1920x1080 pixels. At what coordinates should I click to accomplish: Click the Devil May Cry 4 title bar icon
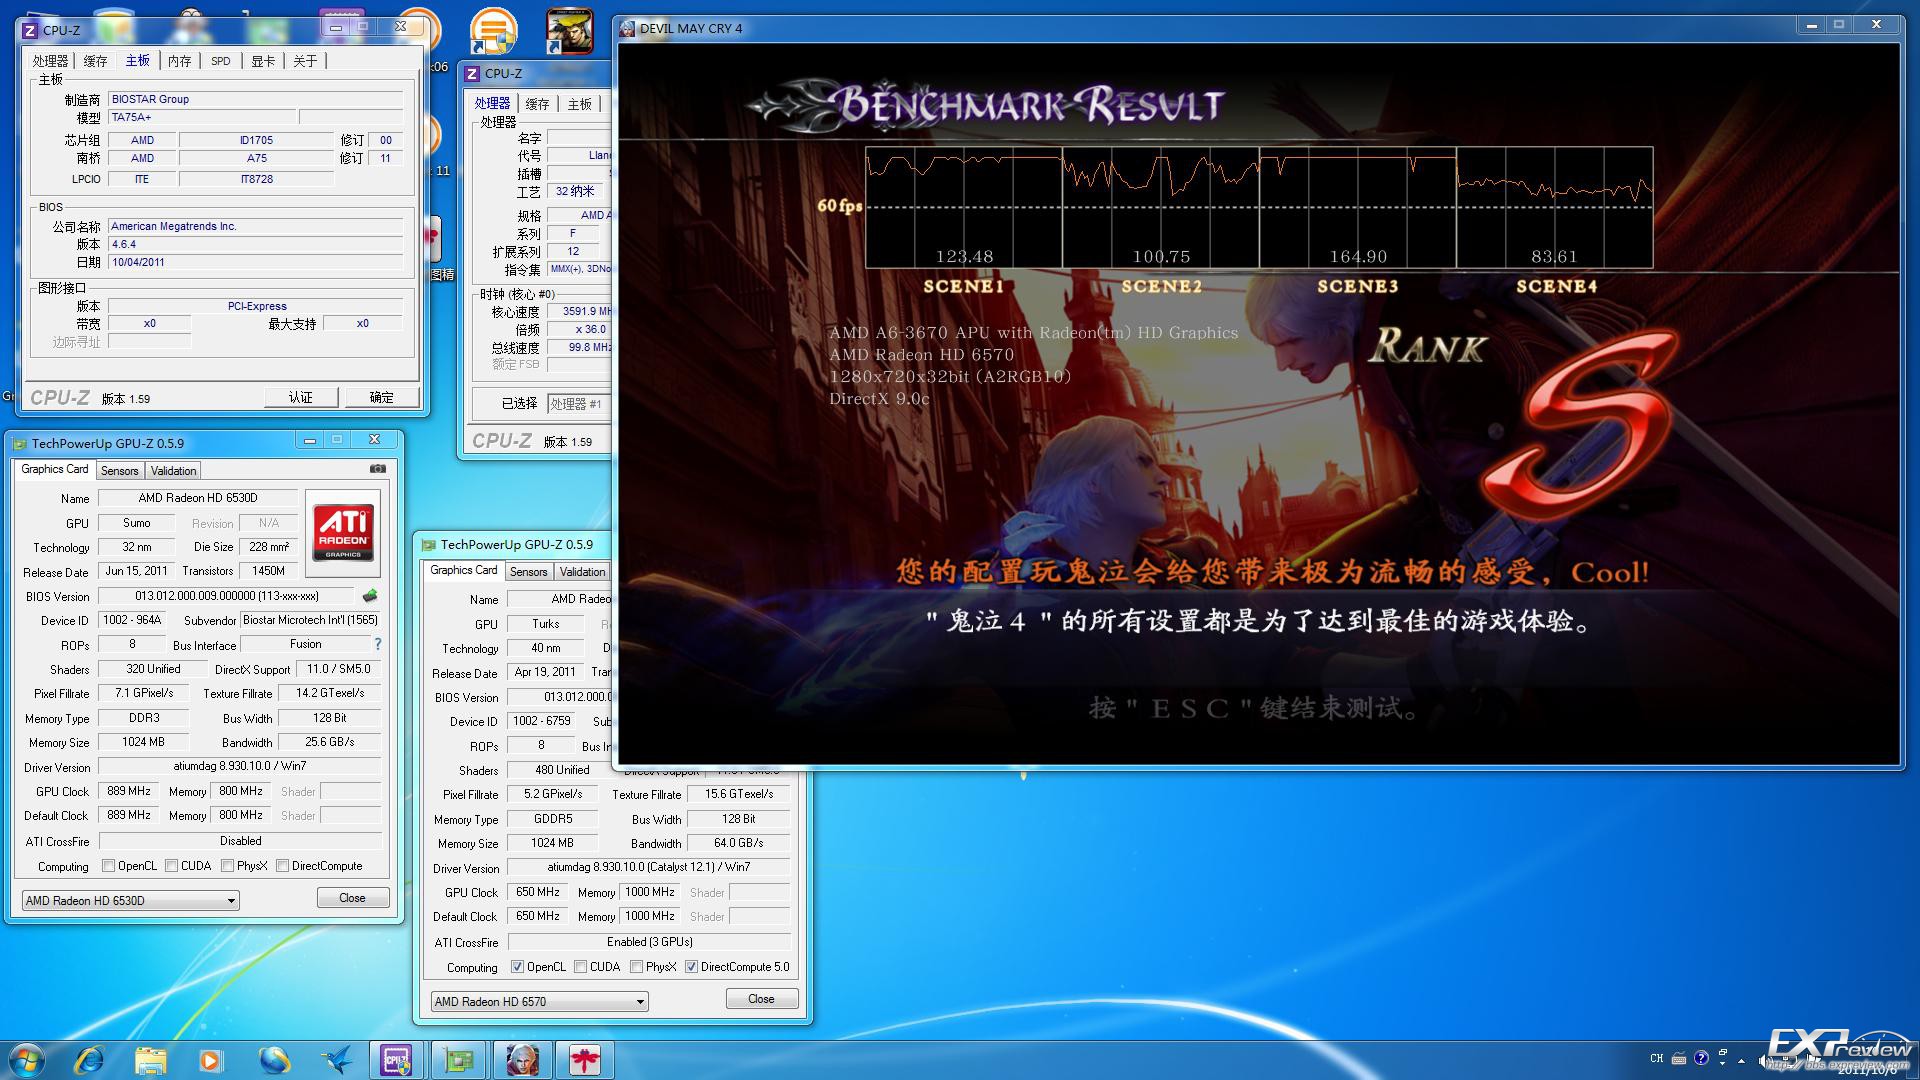tap(628, 28)
